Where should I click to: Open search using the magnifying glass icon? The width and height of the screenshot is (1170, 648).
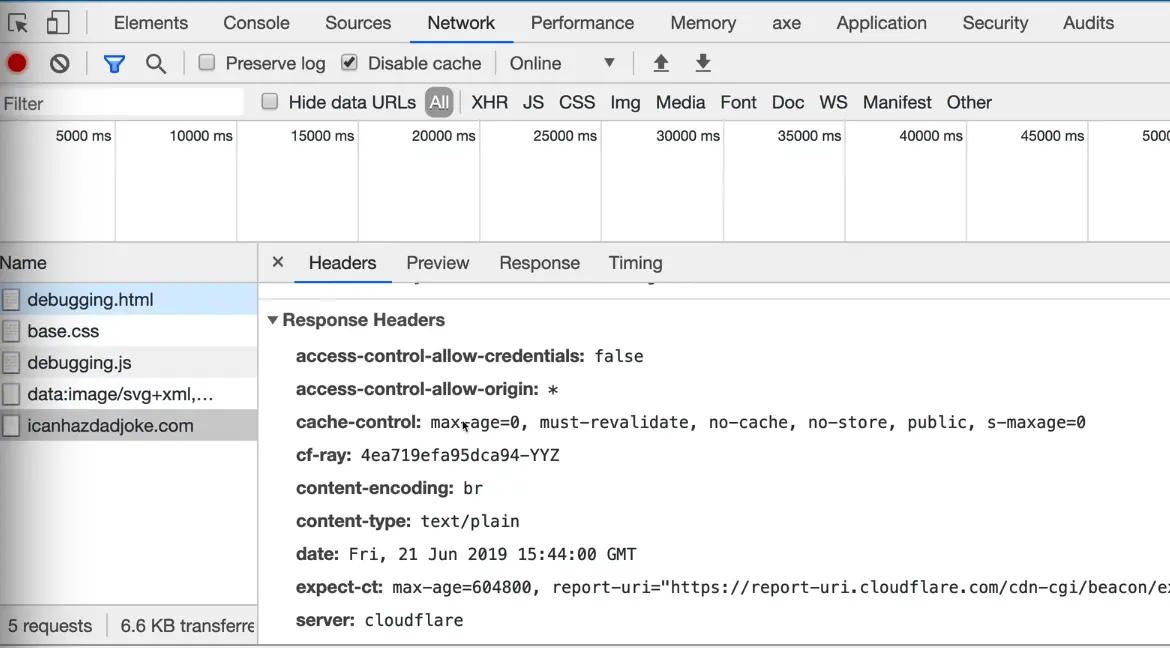[156, 64]
